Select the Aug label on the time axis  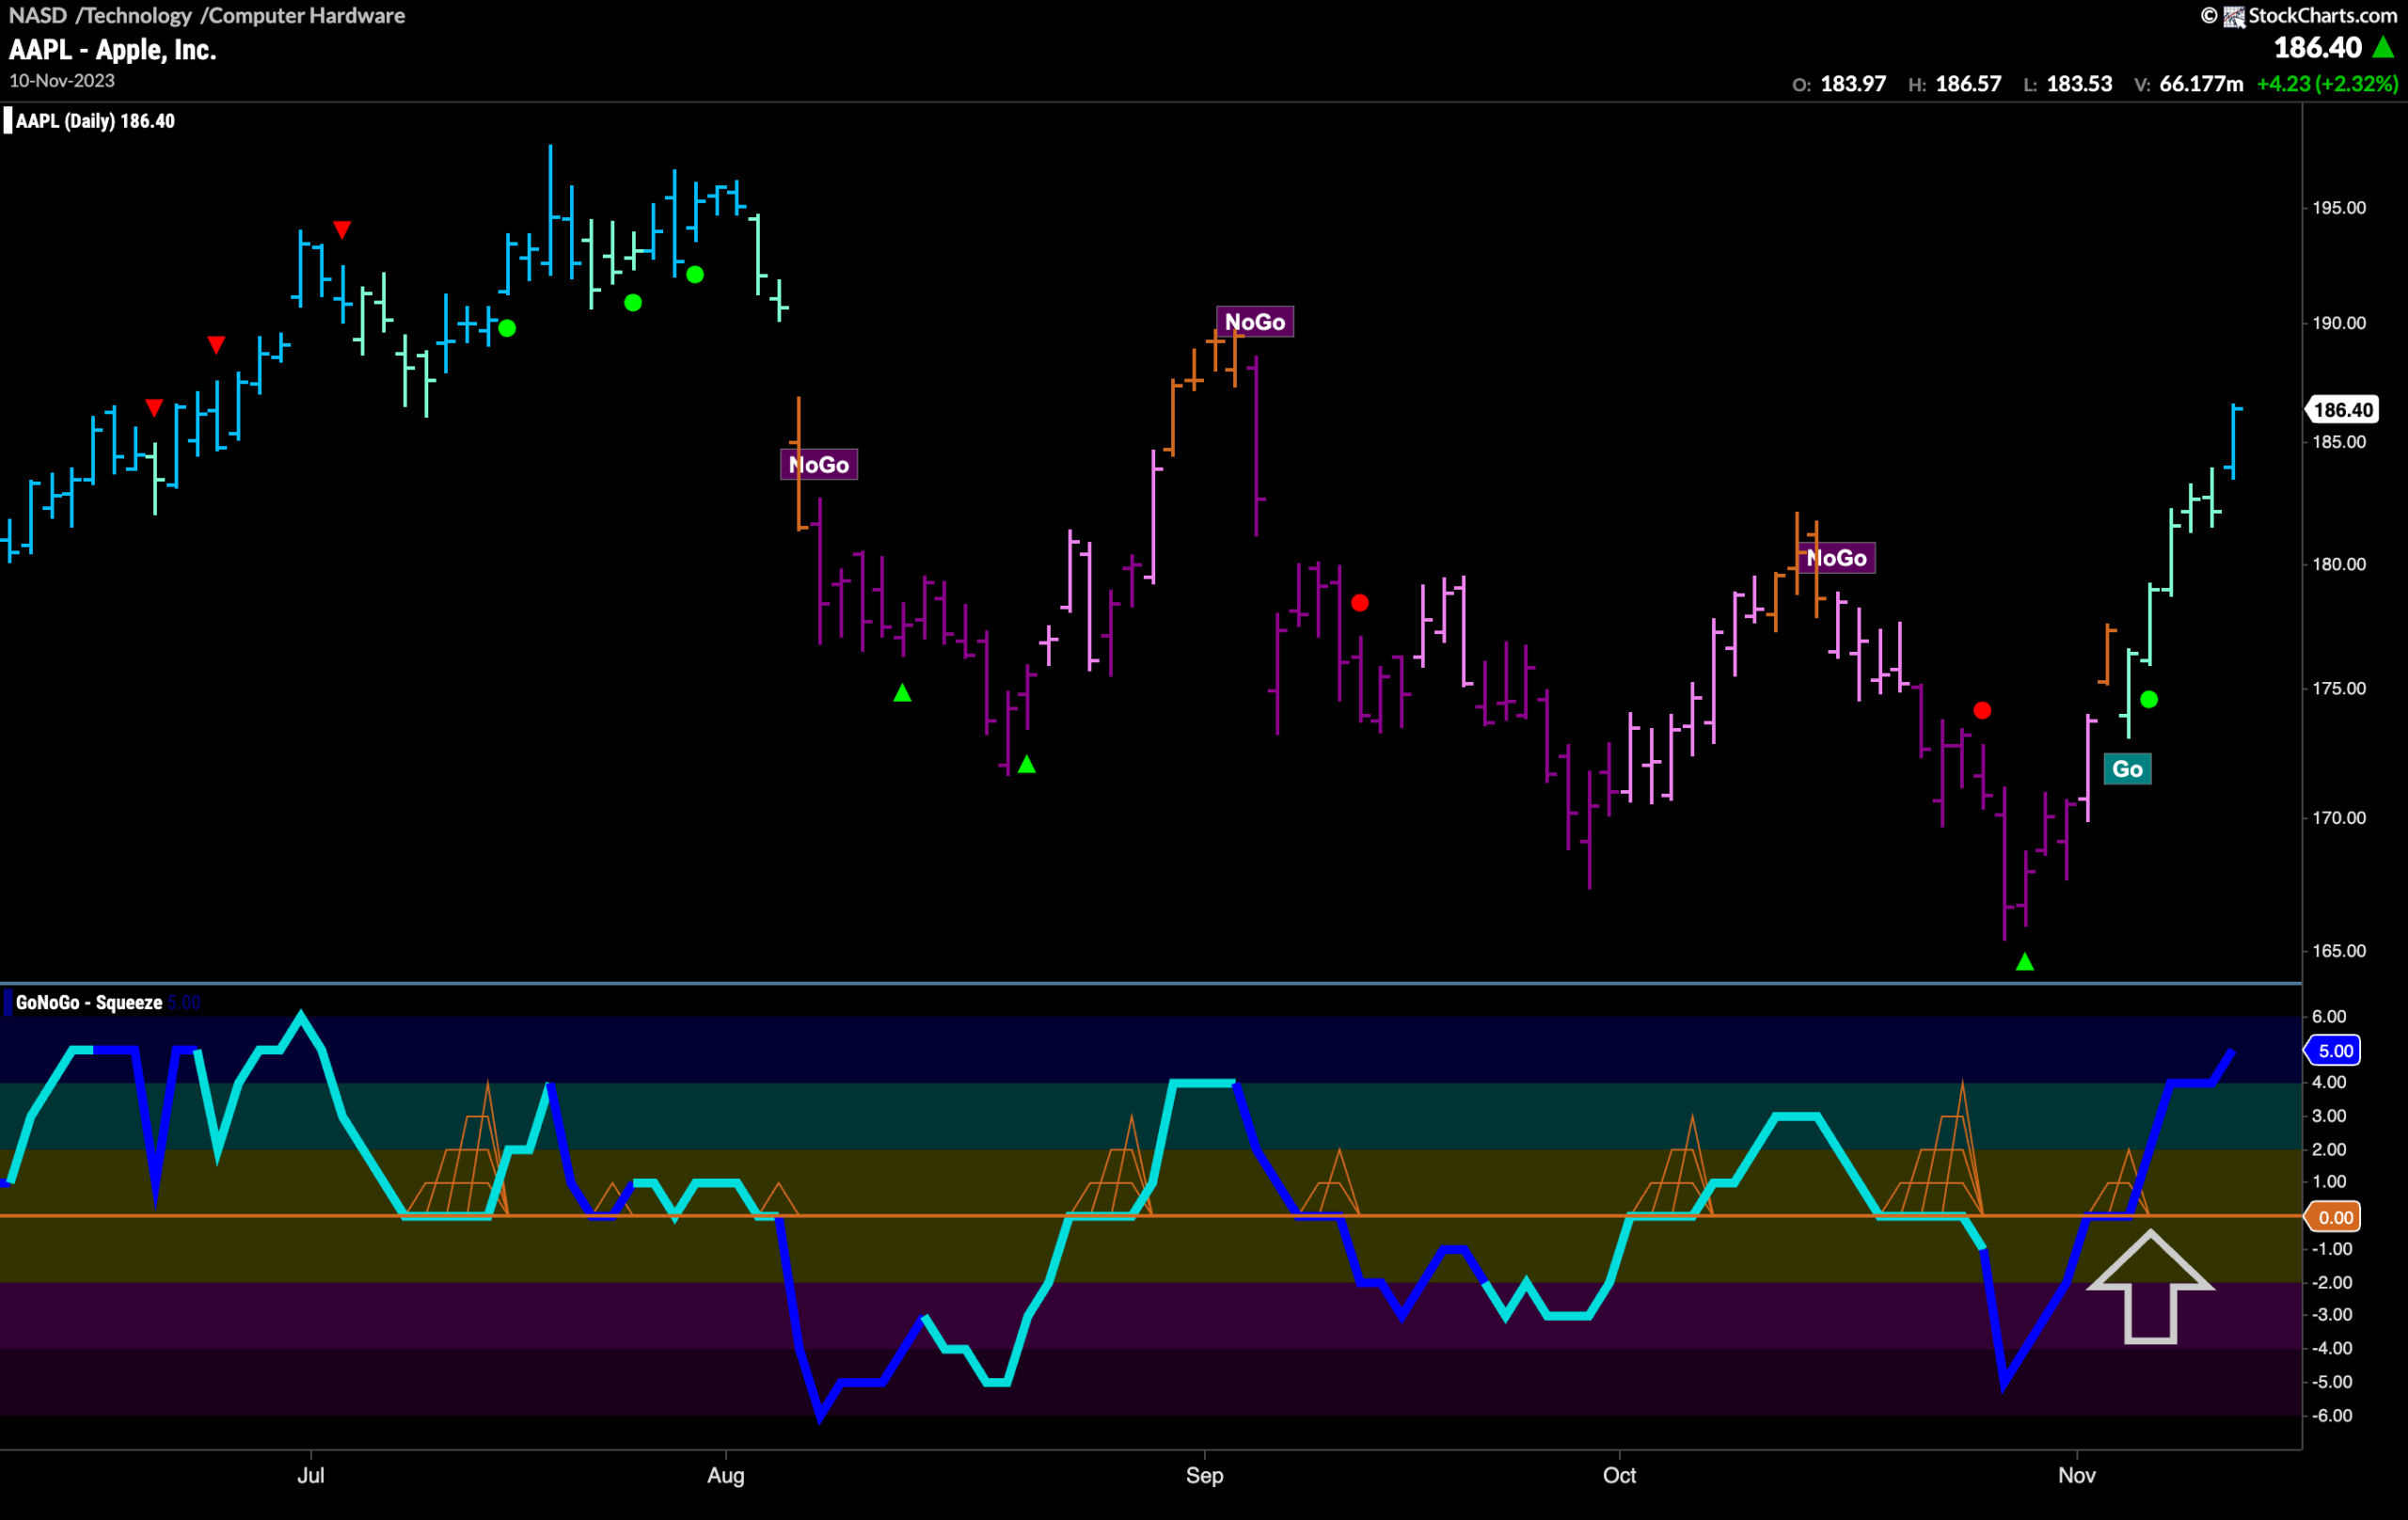pyautogui.click(x=726, y=1475)
